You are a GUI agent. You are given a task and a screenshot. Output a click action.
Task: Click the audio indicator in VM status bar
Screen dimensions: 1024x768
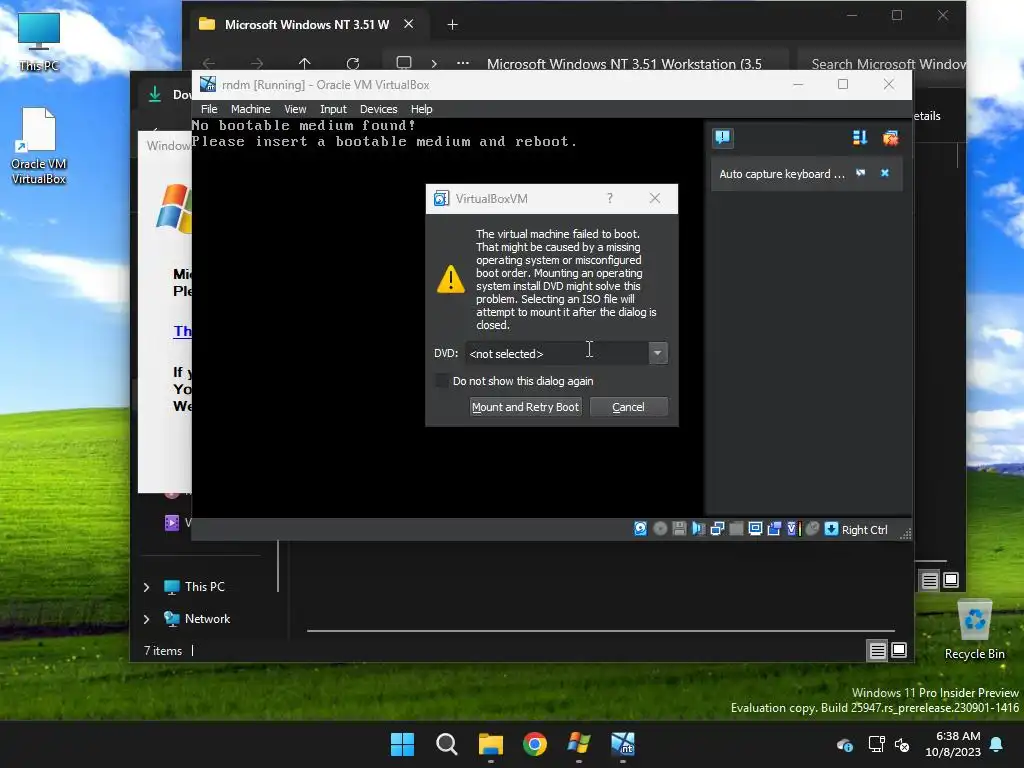[698, 529]
